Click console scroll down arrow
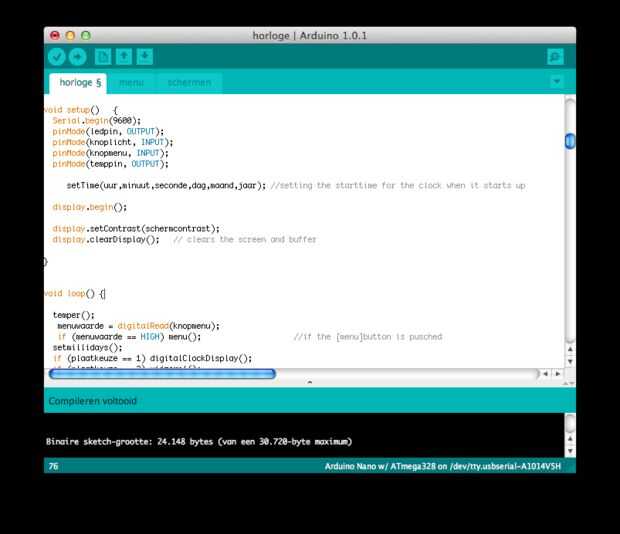 point(570,451)
